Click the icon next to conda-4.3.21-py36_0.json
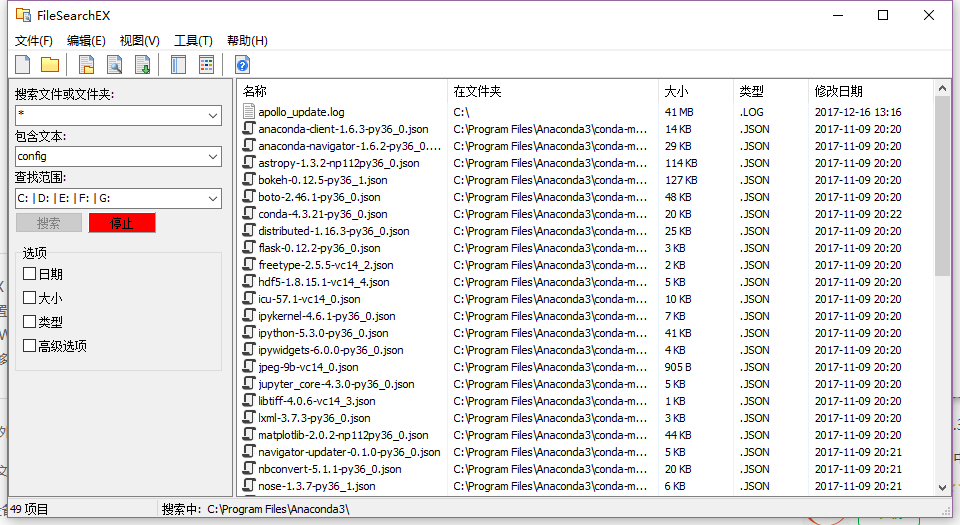 [249, 214]
